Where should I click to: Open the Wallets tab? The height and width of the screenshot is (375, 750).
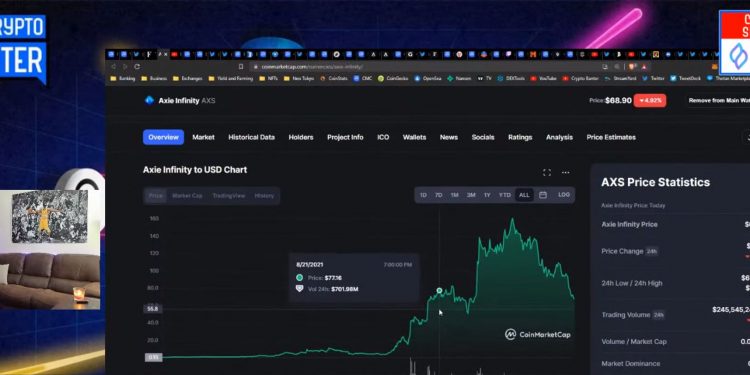(414, 137)
